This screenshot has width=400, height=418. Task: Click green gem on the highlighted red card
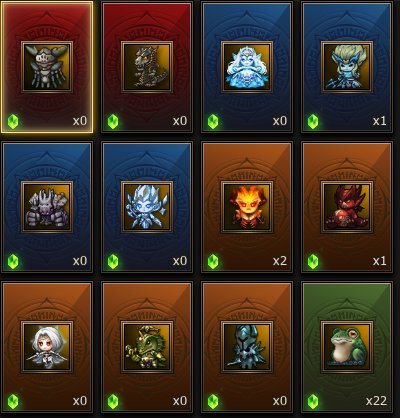13,122
